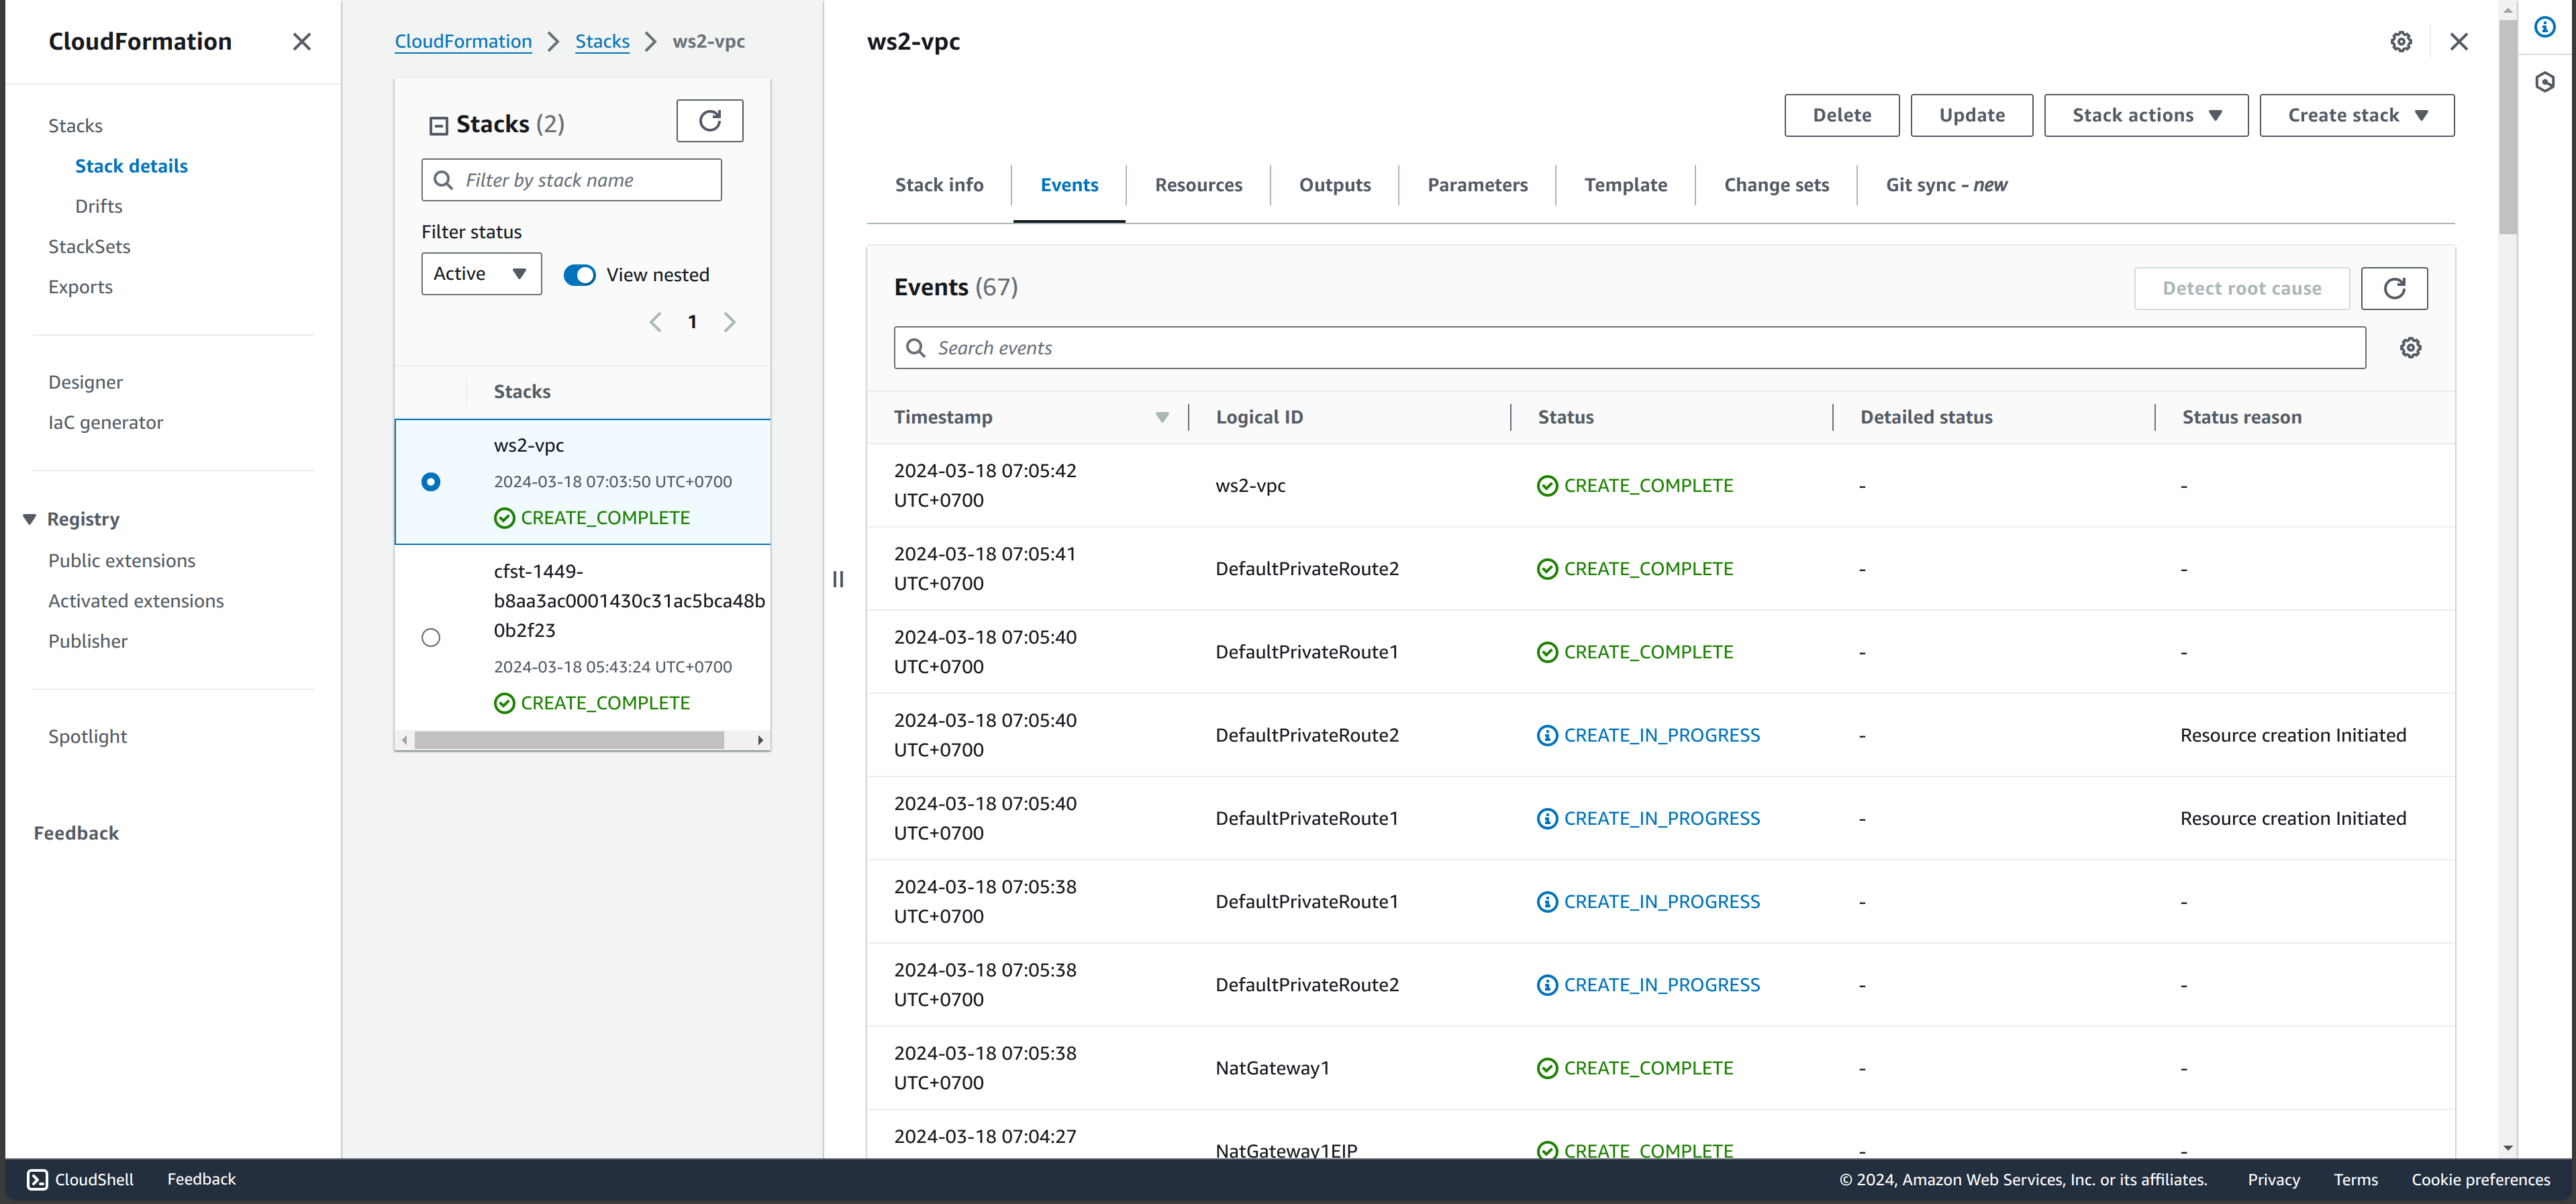2576x1204 pixels.
Task: Open the Active filter status dropdown
Action: [x=480, y=273]
